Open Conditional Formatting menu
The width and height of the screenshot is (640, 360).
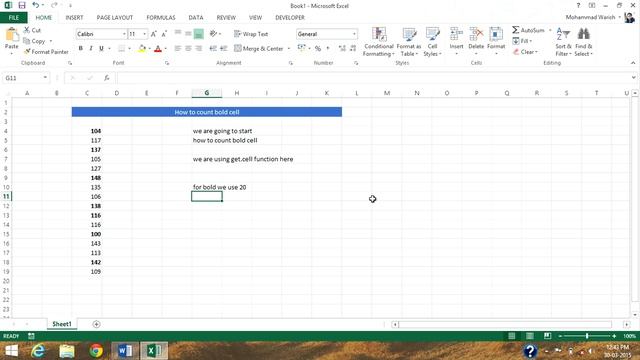coord(379,42)
